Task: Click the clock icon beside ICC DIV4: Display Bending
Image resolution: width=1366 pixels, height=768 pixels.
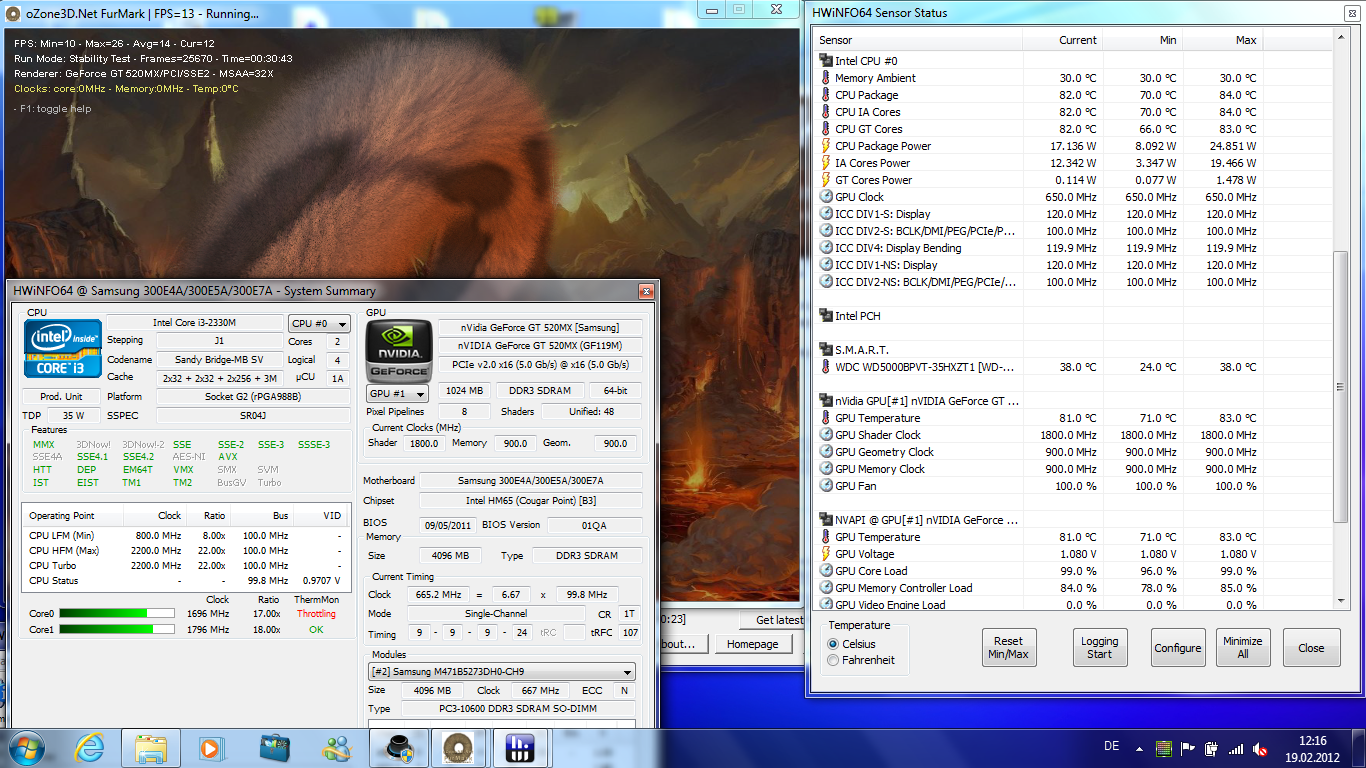Action: pos(826,248)
